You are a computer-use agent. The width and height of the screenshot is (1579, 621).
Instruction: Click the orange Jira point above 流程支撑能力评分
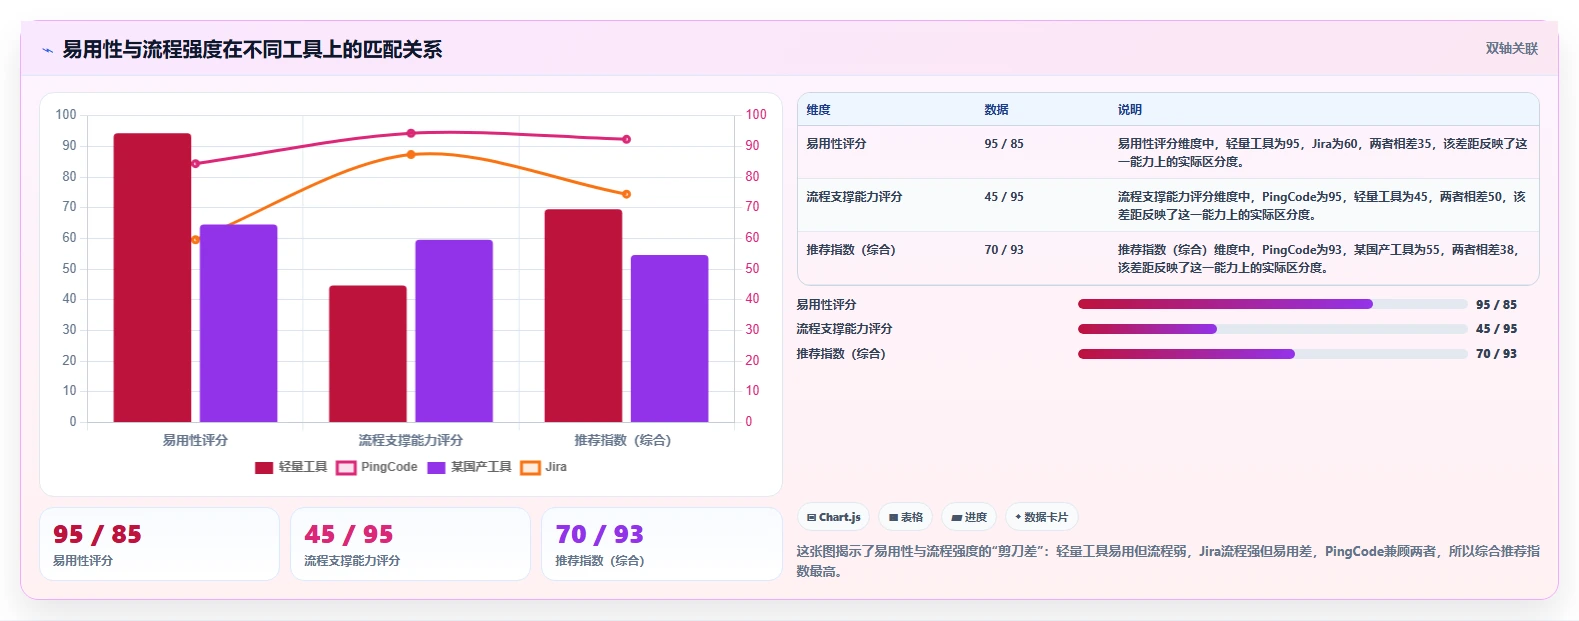pyautogui.click(x=411, y=154)
